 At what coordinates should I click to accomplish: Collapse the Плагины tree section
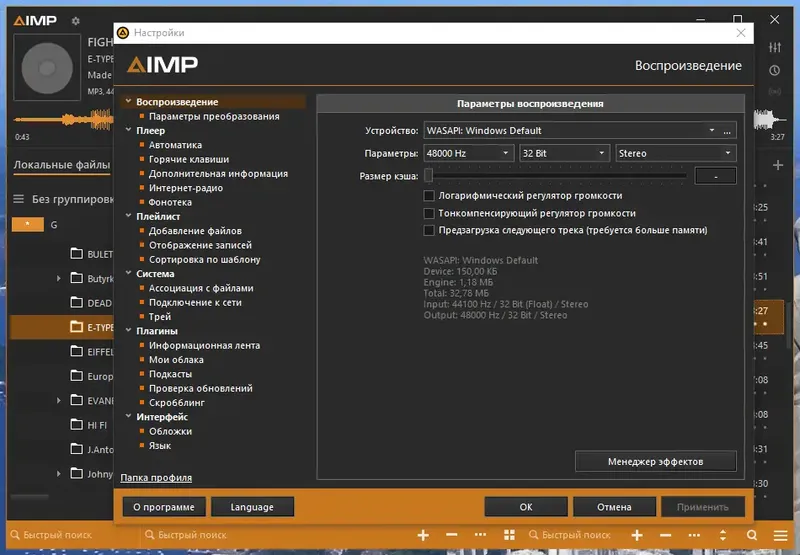129,330
